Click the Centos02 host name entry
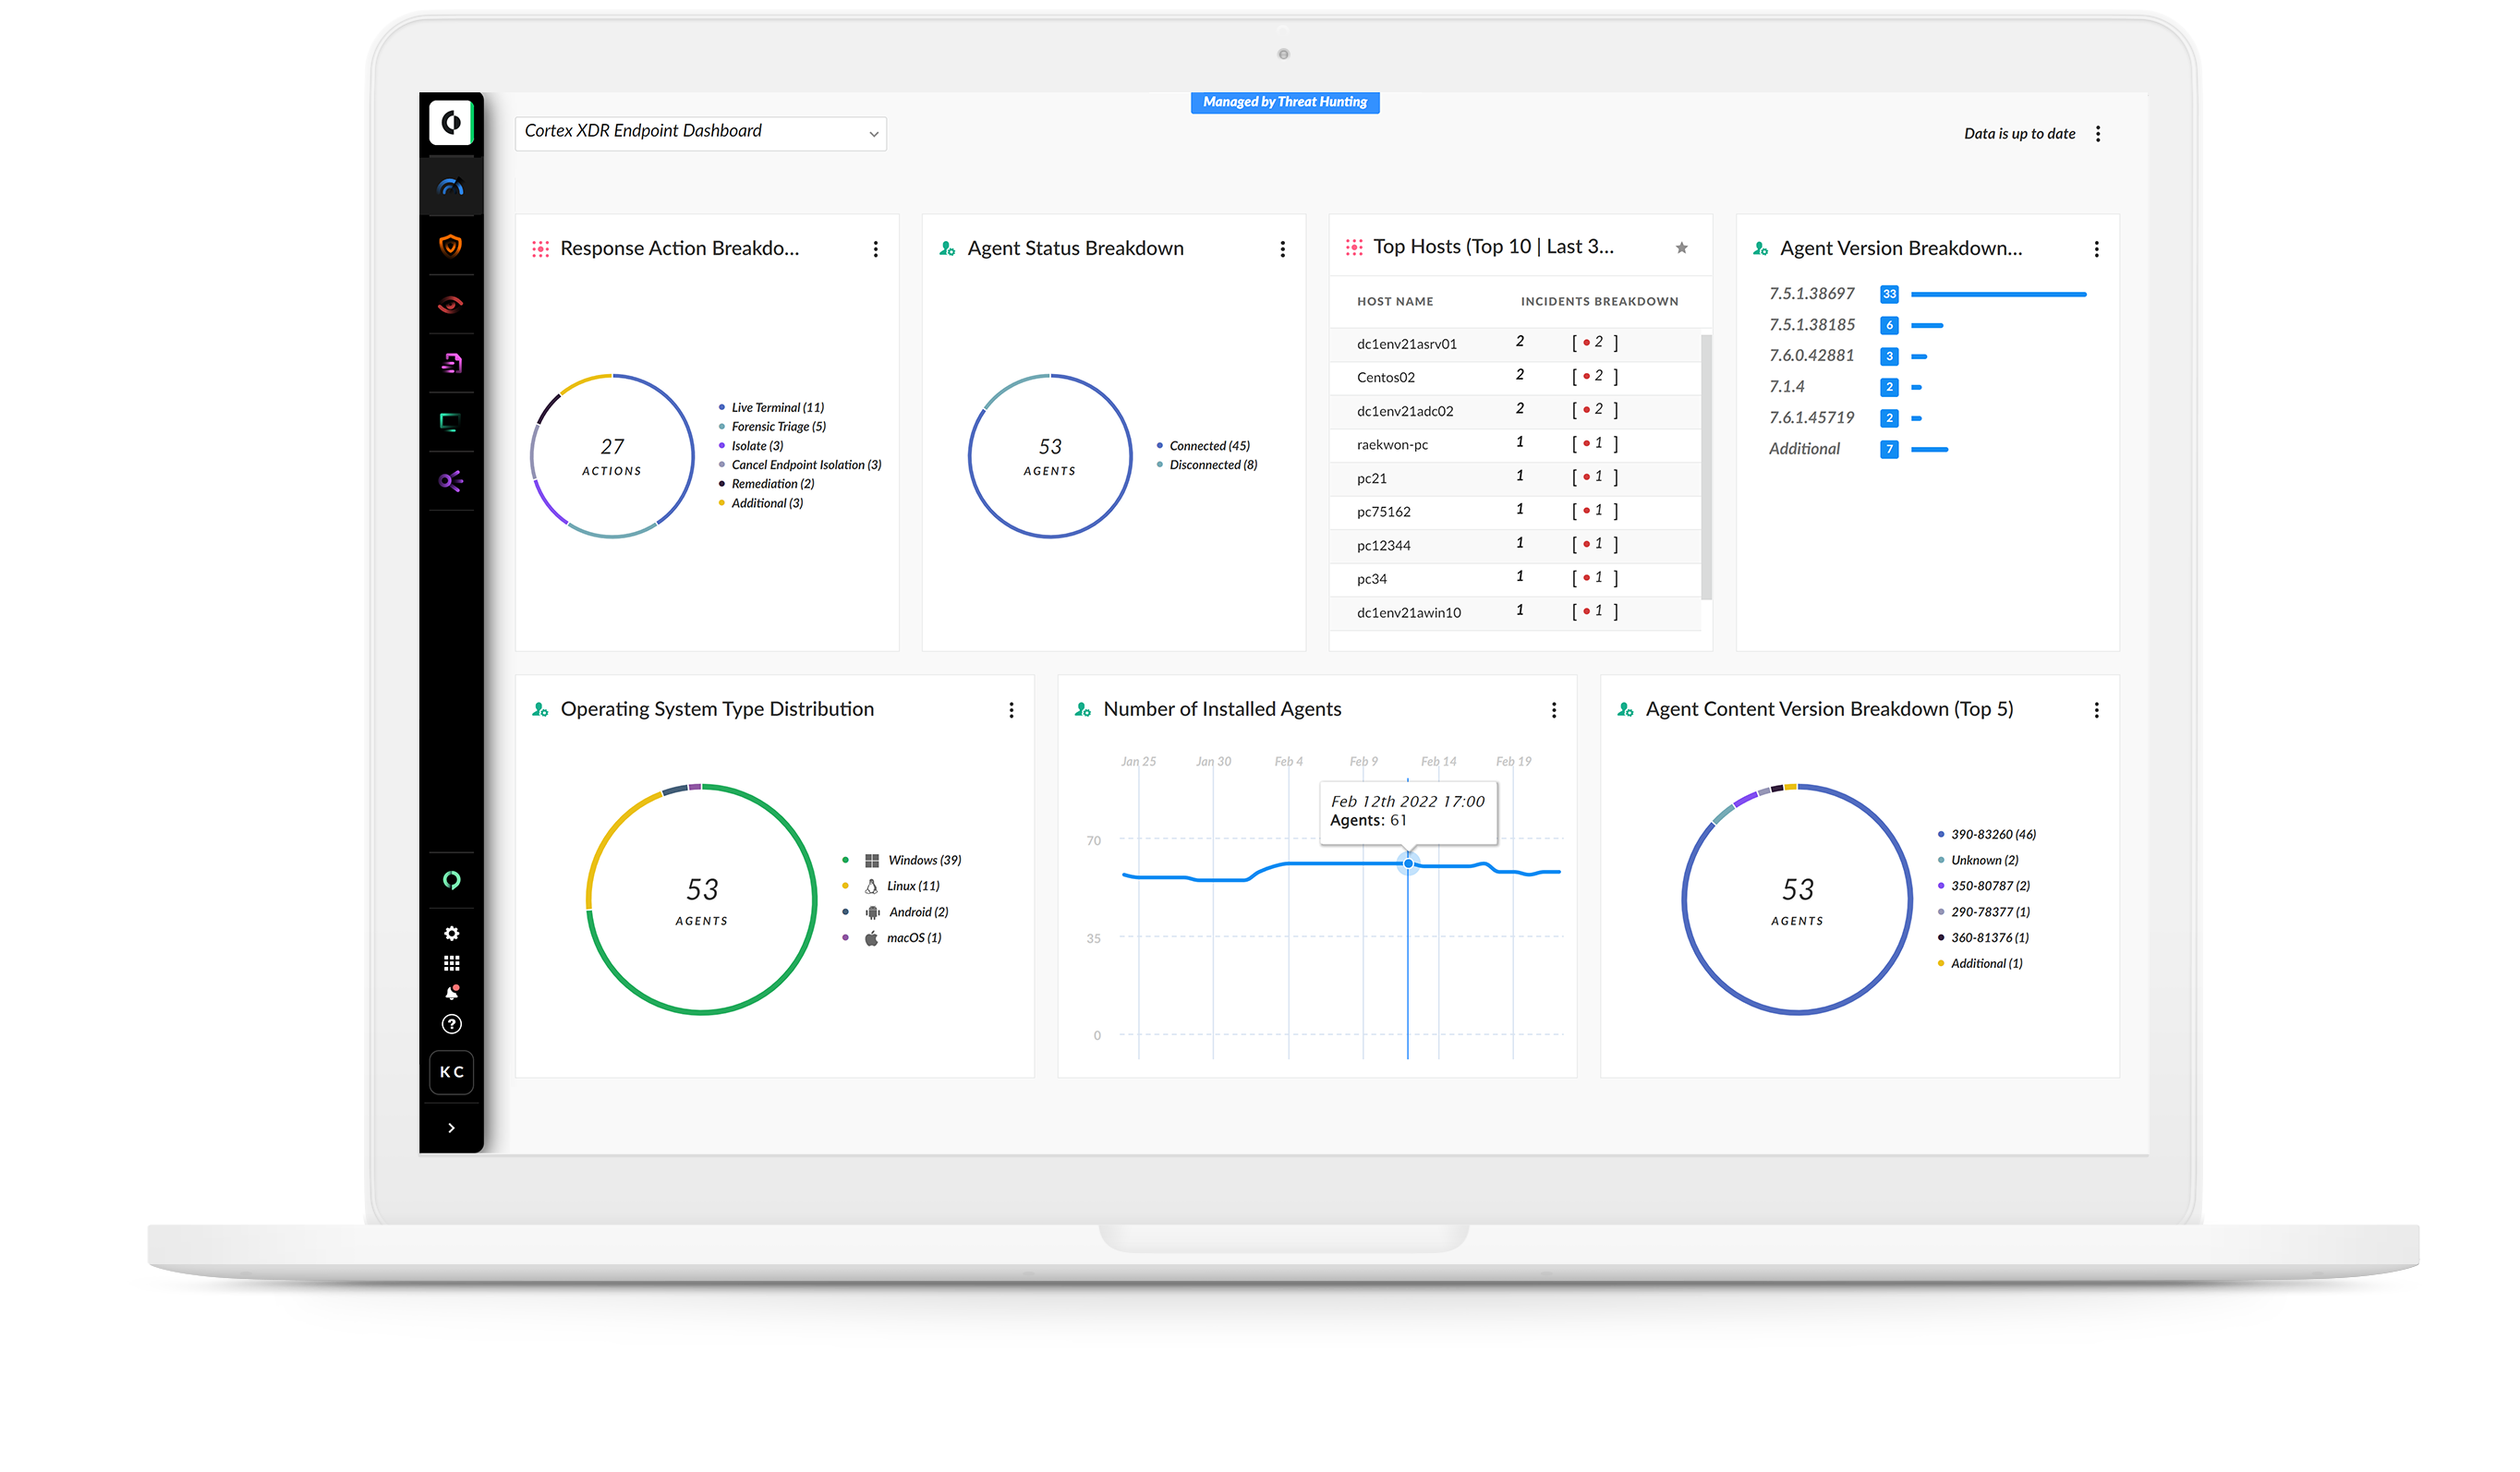Screen dimensions: 2520x1472 (x=1385, y=377)
